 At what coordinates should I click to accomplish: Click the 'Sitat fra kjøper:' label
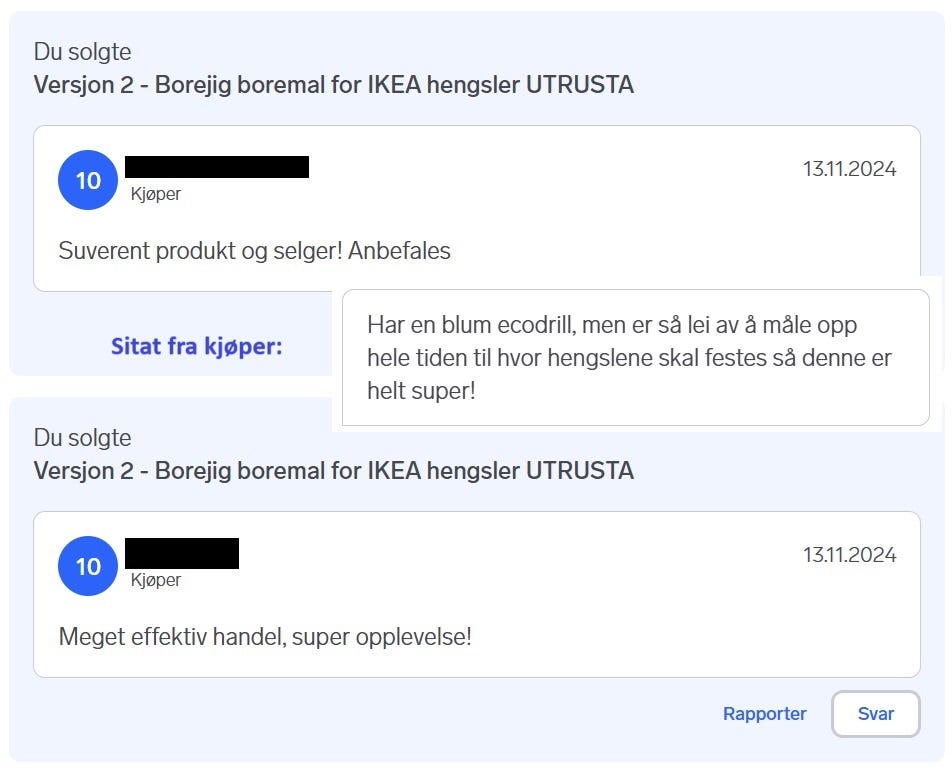197,346
